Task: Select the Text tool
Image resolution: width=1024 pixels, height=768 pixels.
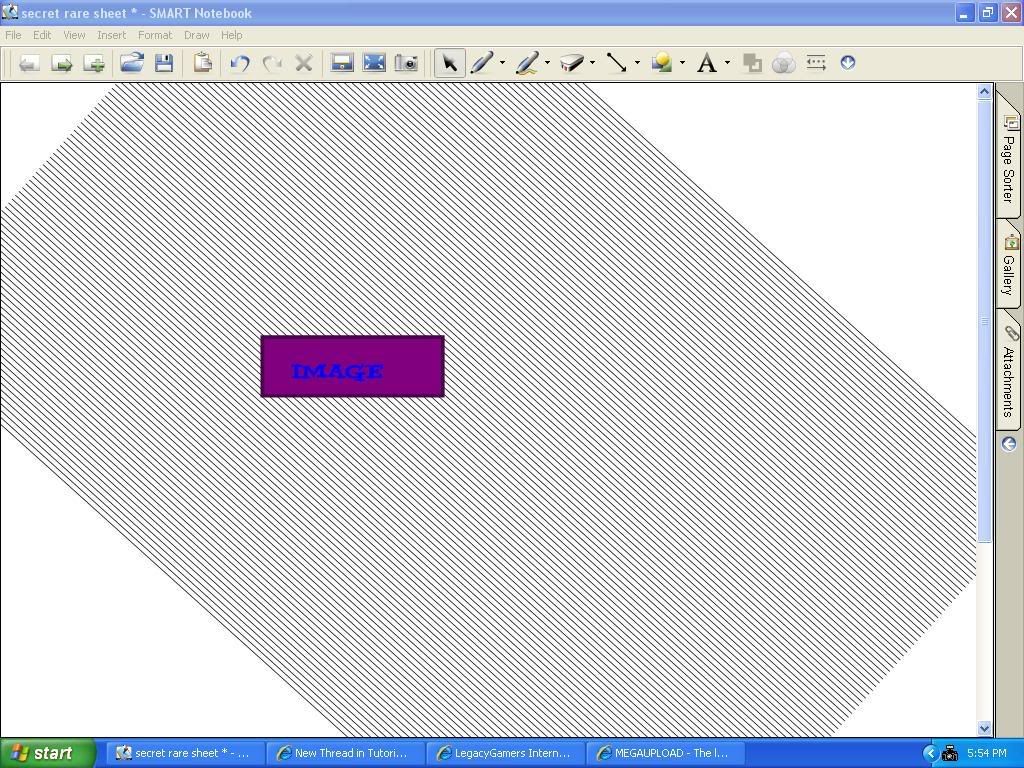Action: click(x=708, y=63)
